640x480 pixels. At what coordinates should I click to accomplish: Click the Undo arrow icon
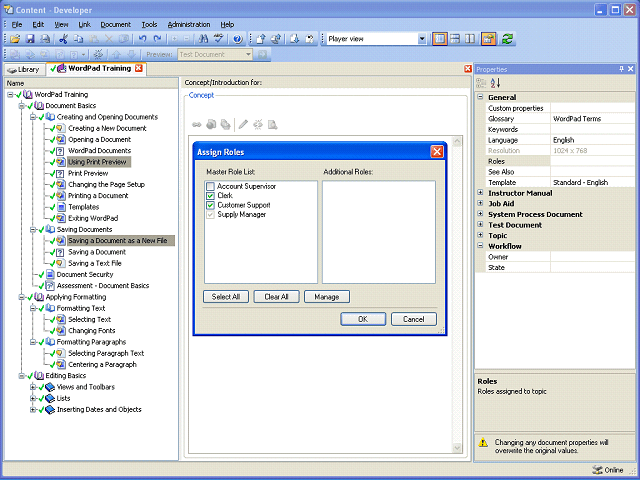pyautogui.click(x=140, y=39)
